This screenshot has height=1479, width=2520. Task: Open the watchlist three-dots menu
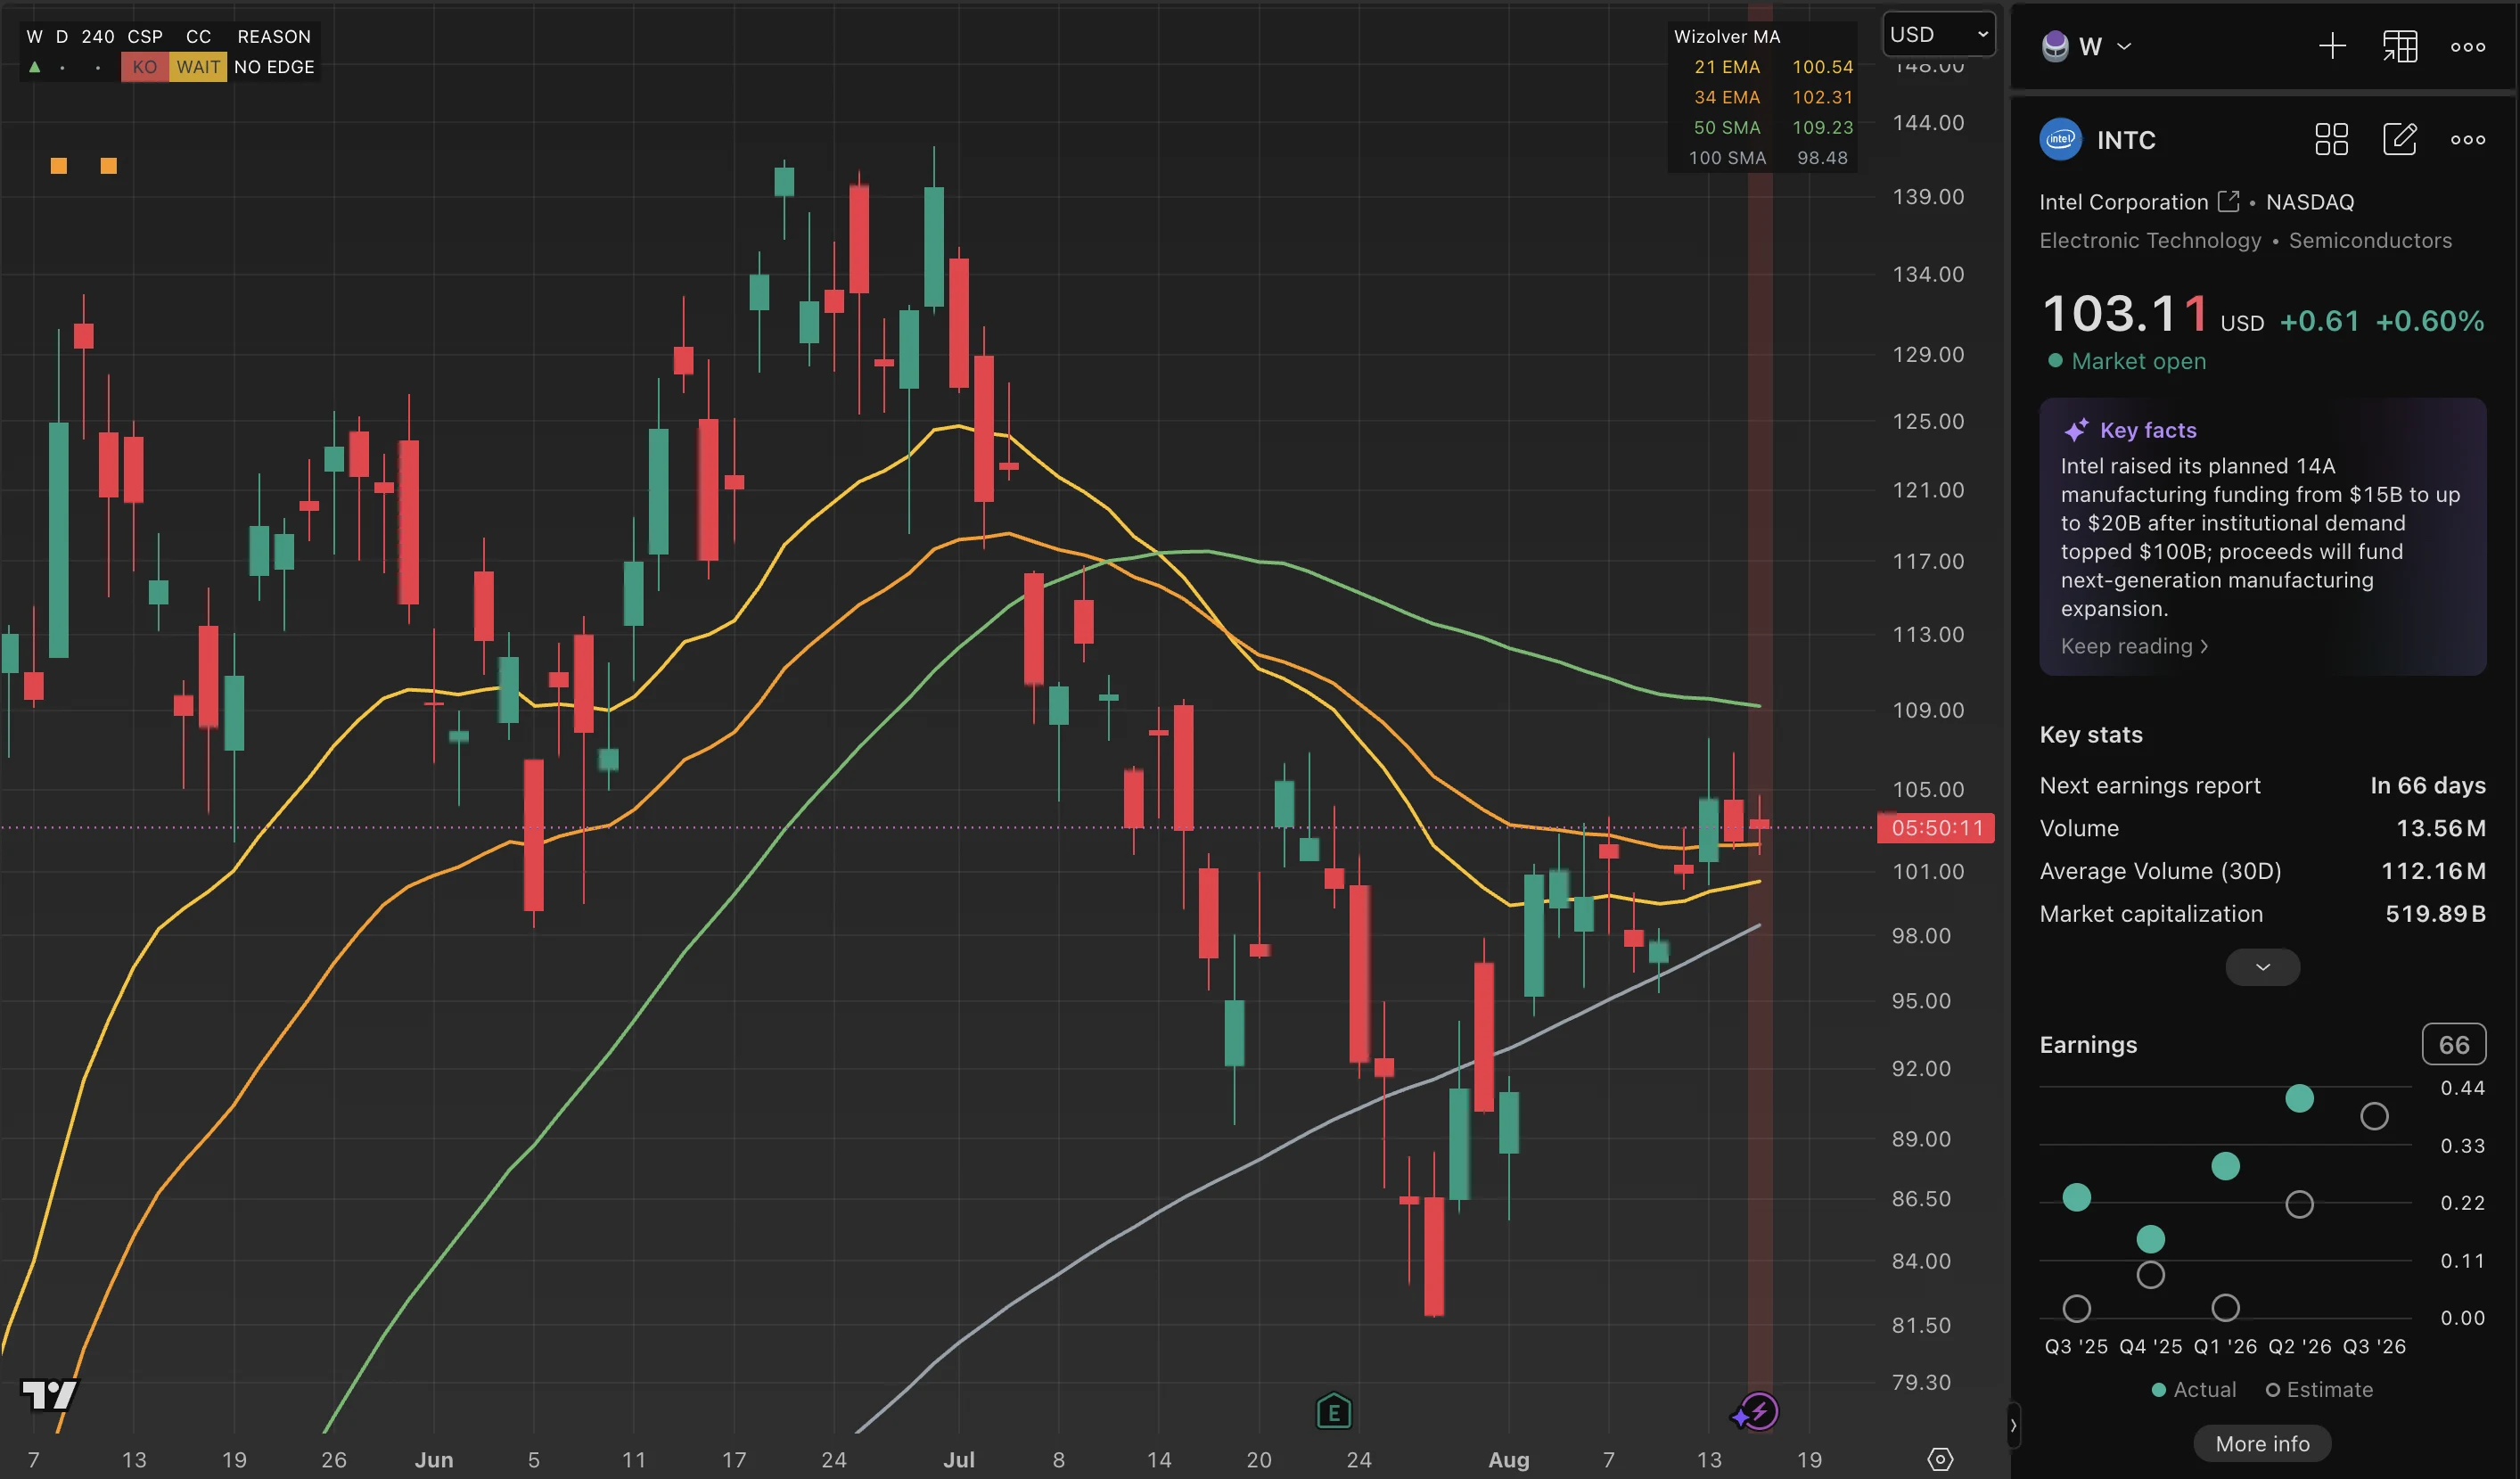pos(2468,46)
